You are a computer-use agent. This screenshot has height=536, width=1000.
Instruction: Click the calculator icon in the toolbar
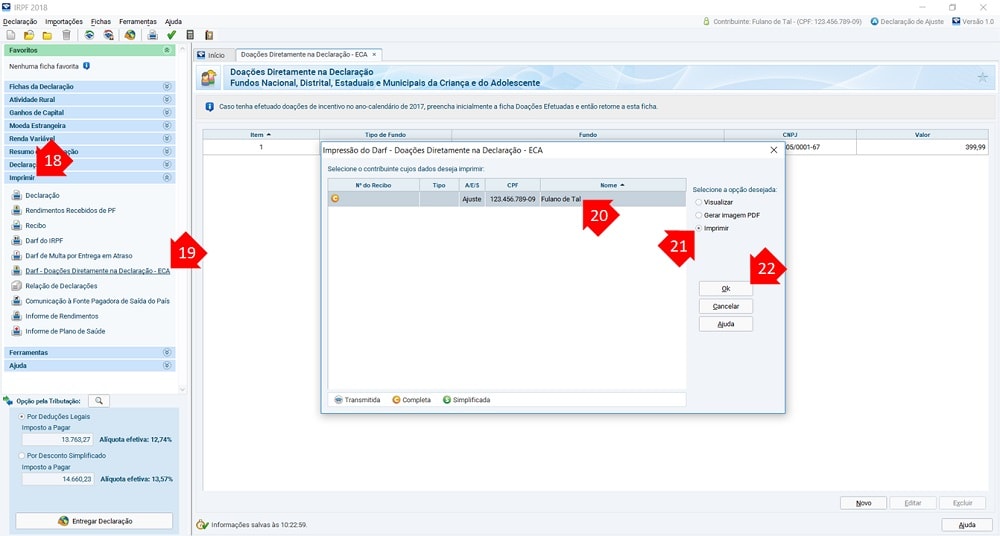point(190,35)
